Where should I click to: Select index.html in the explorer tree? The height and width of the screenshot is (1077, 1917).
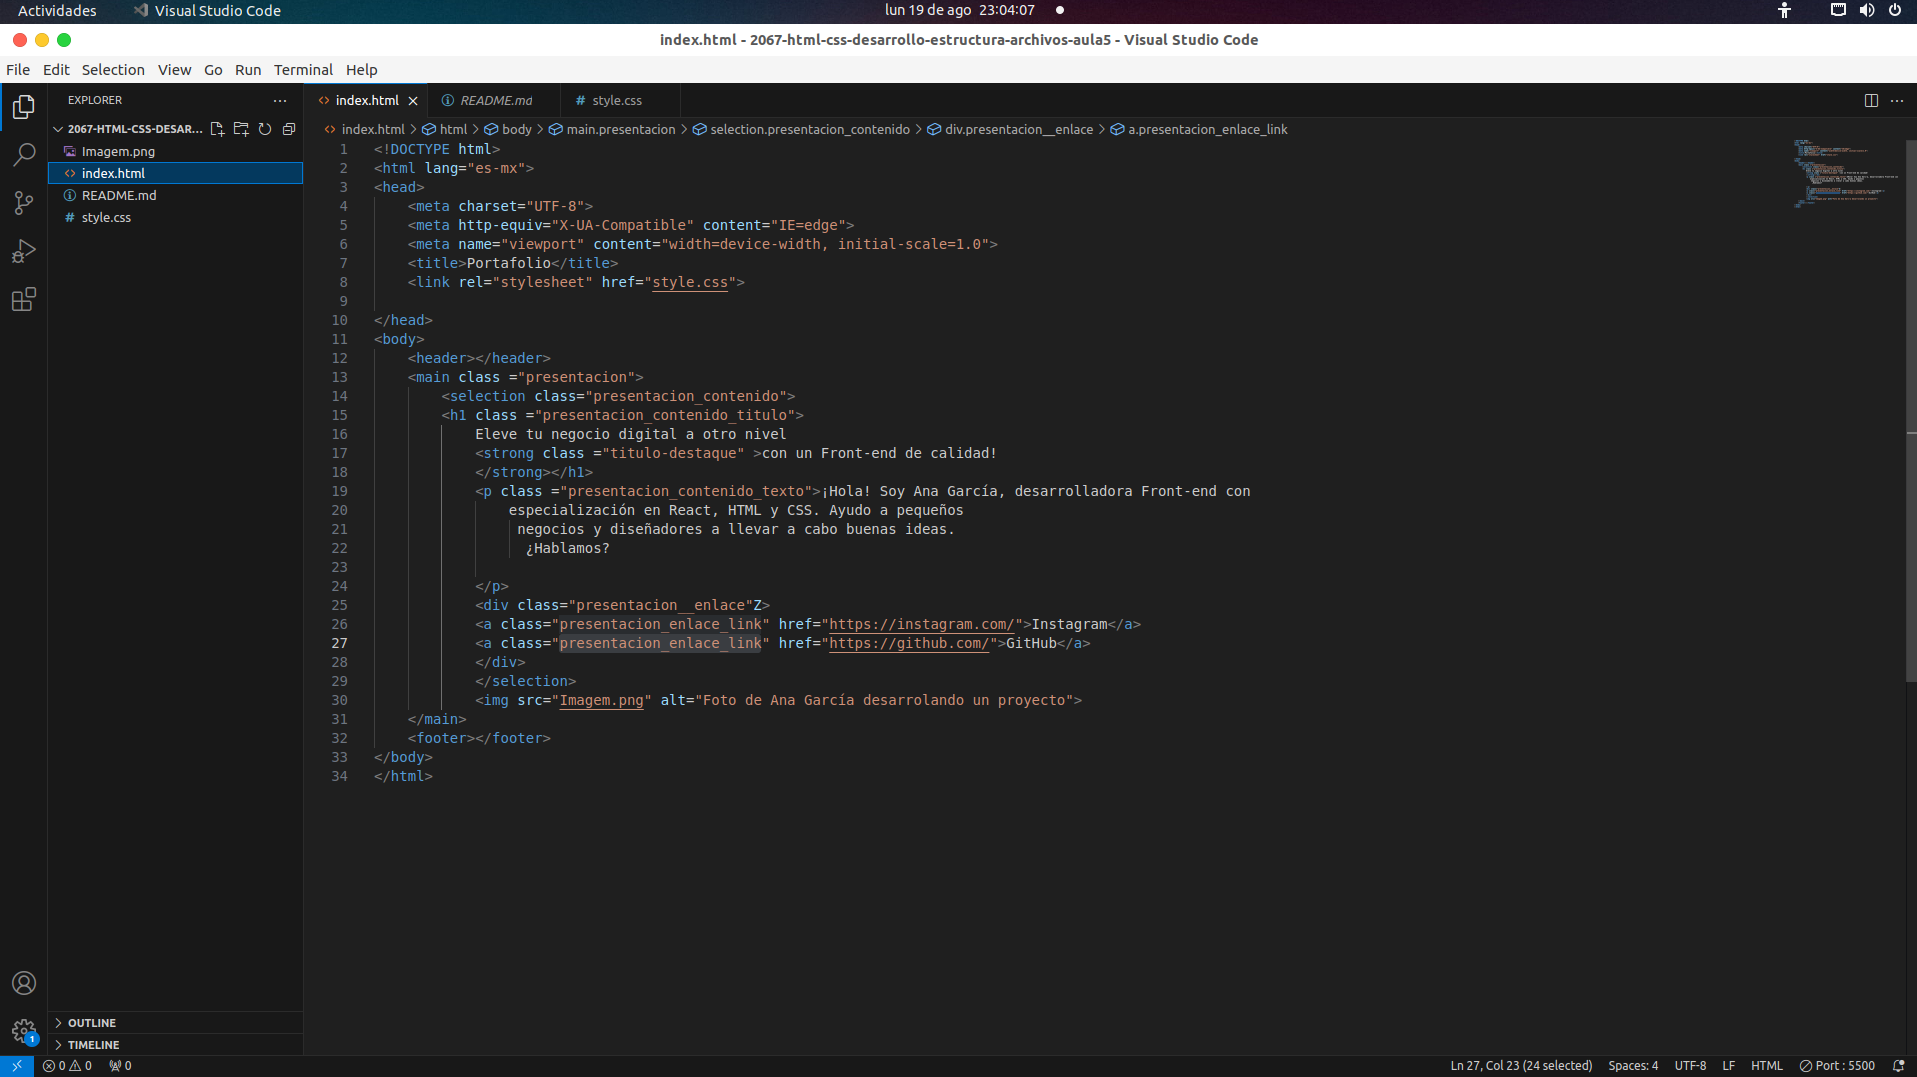point(175,173)
